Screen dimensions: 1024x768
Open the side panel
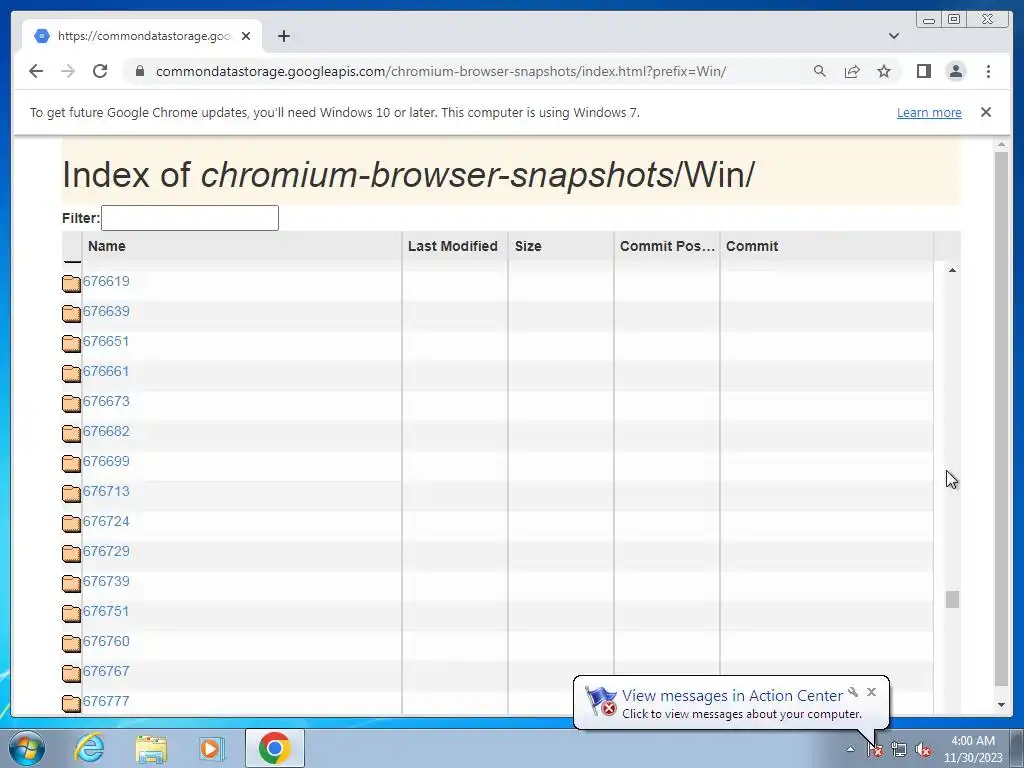coord(923,71)
